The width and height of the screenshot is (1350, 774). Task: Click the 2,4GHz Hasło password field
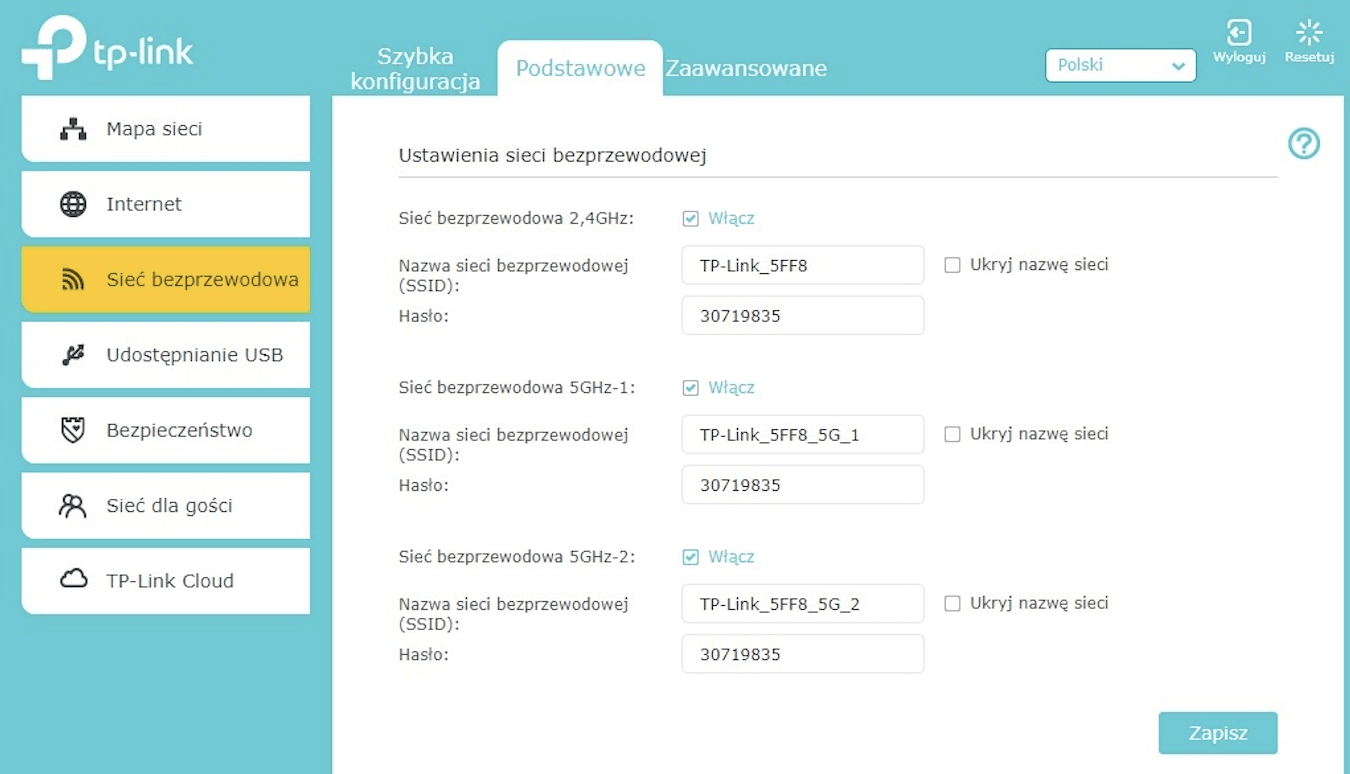(803, 316)
